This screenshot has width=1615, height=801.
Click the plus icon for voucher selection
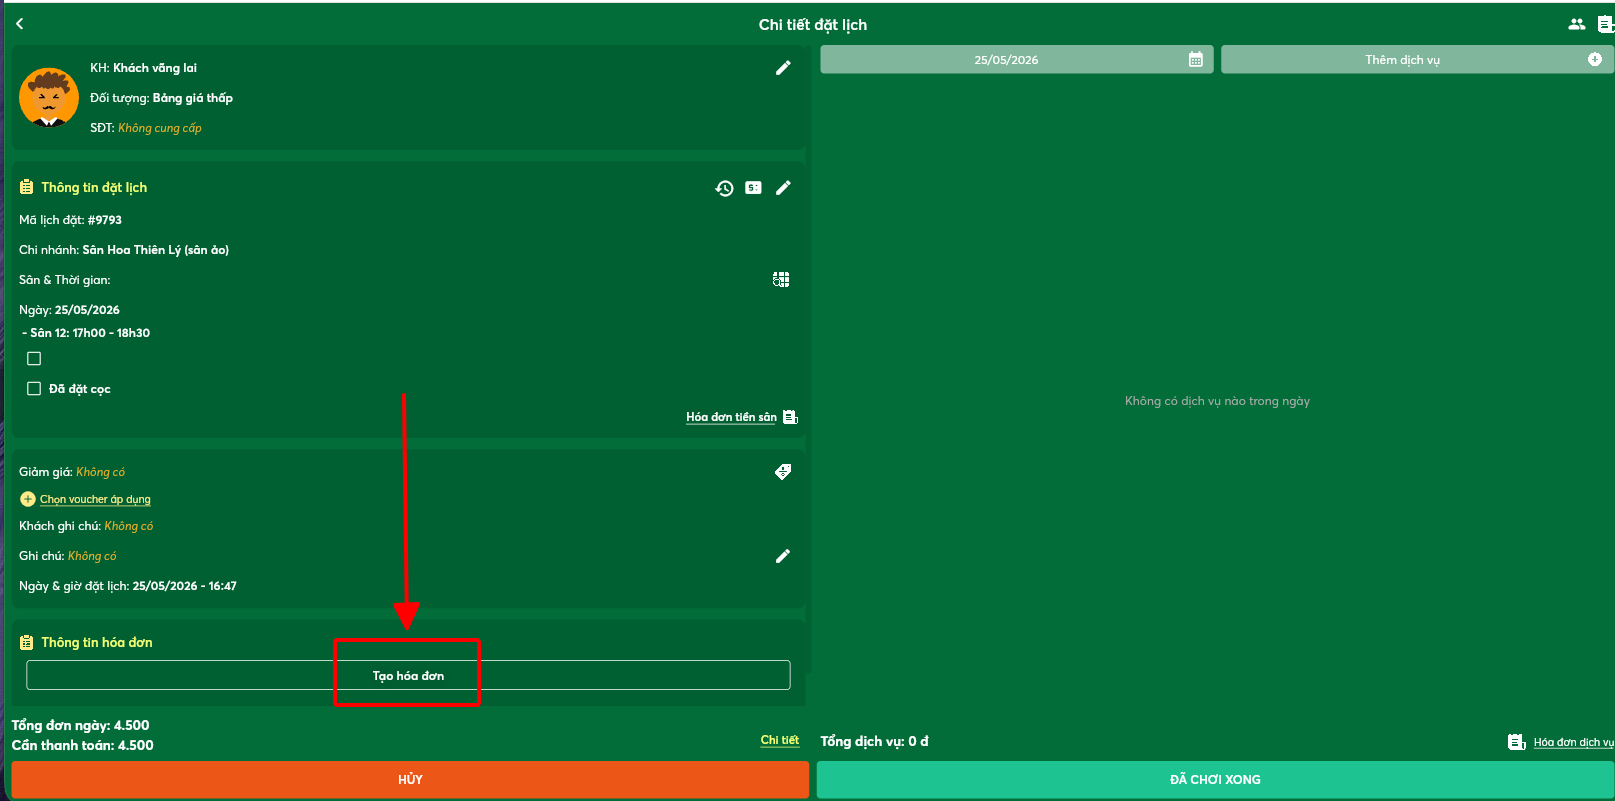(28, 499)
